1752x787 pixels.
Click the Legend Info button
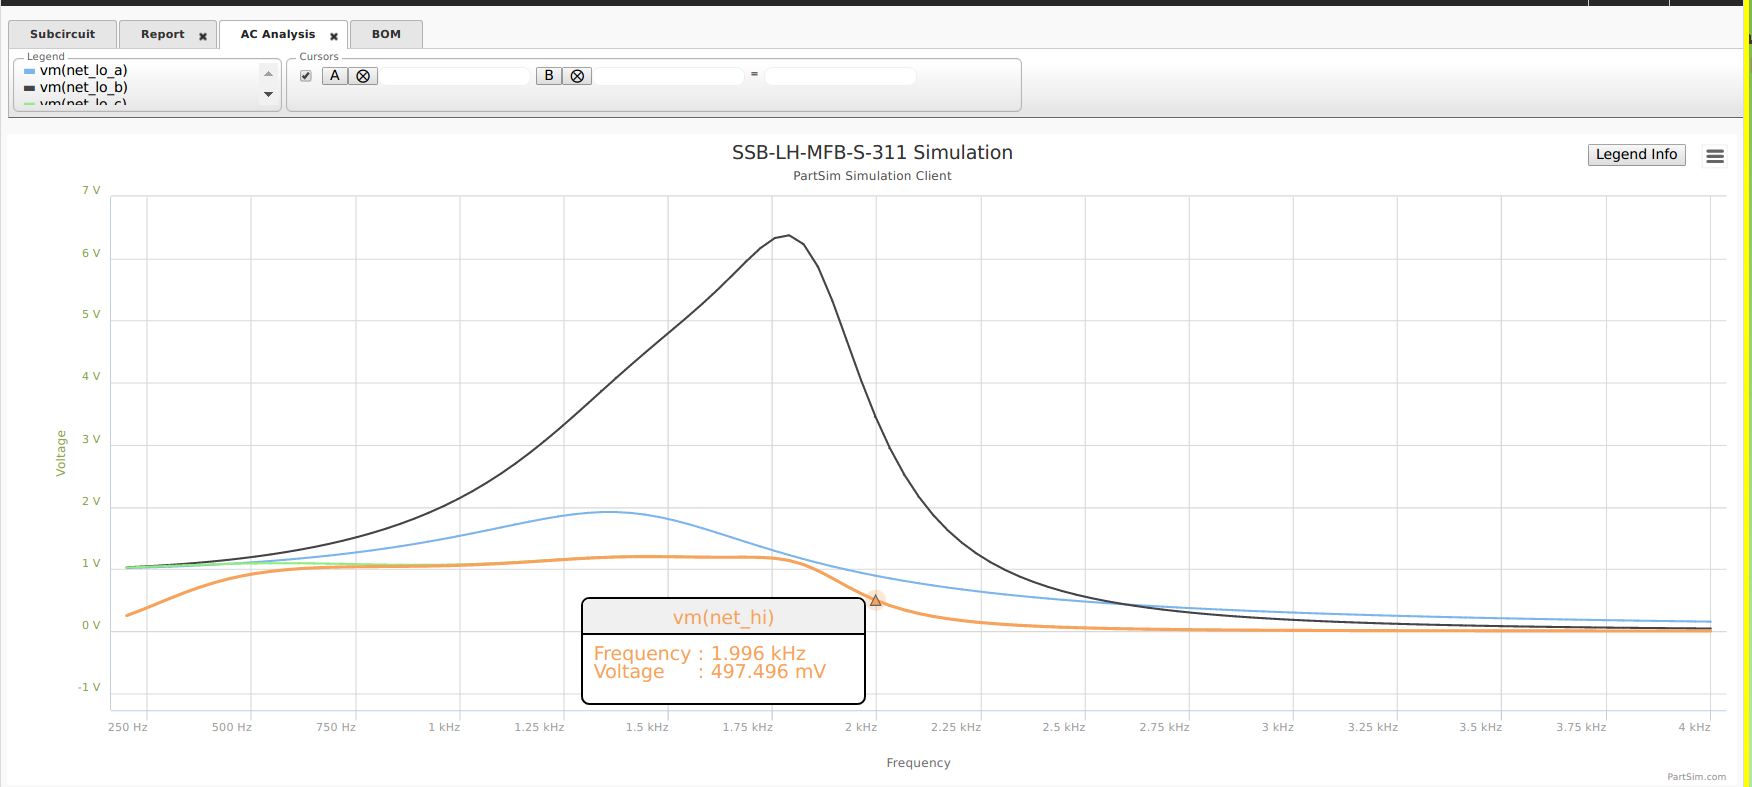point(1636,154)
